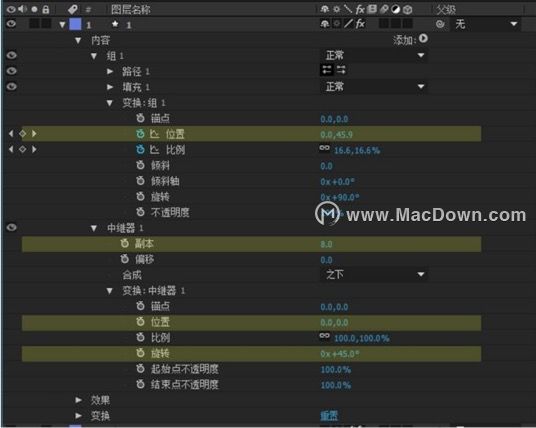This screenshot has width=536, height=428.
Task: Go to previous keyframe of 比例
Action: (x=11, y=149)
